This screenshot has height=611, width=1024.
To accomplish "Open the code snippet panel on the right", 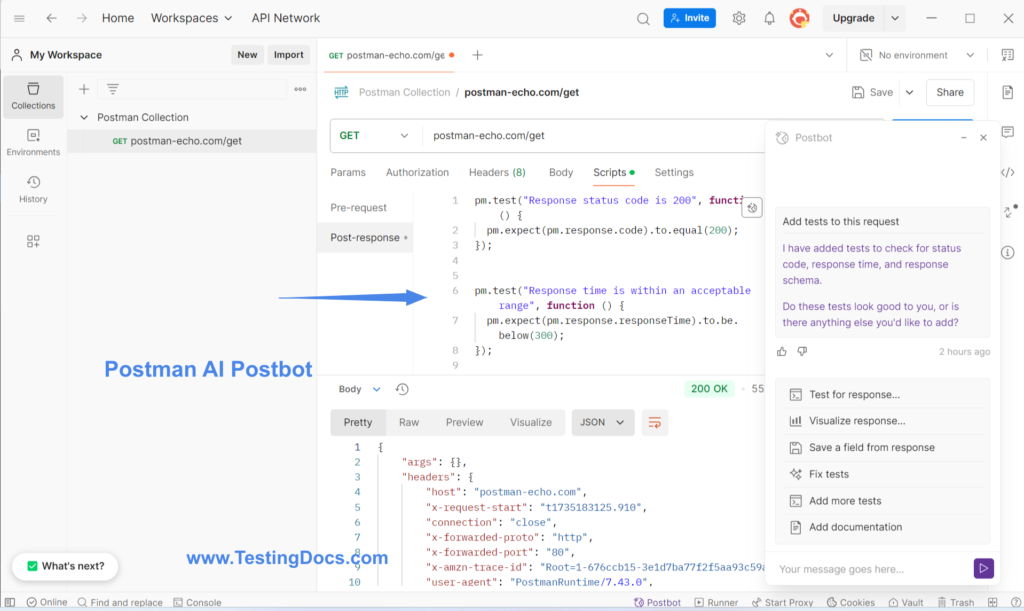I will [x=1008, y=172].
